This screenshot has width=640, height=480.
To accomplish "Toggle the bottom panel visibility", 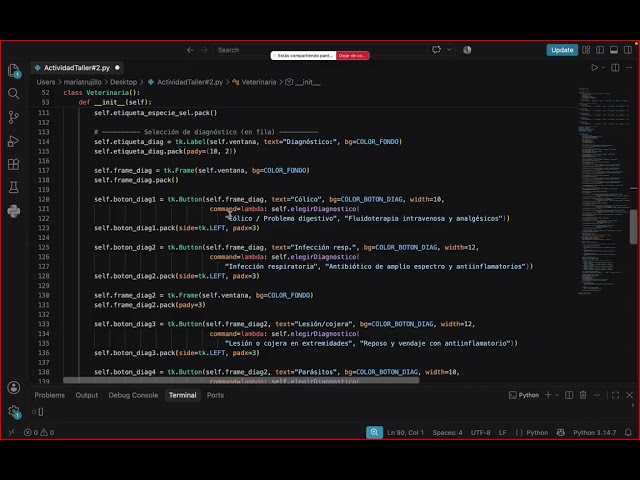I will coord(614,50).
